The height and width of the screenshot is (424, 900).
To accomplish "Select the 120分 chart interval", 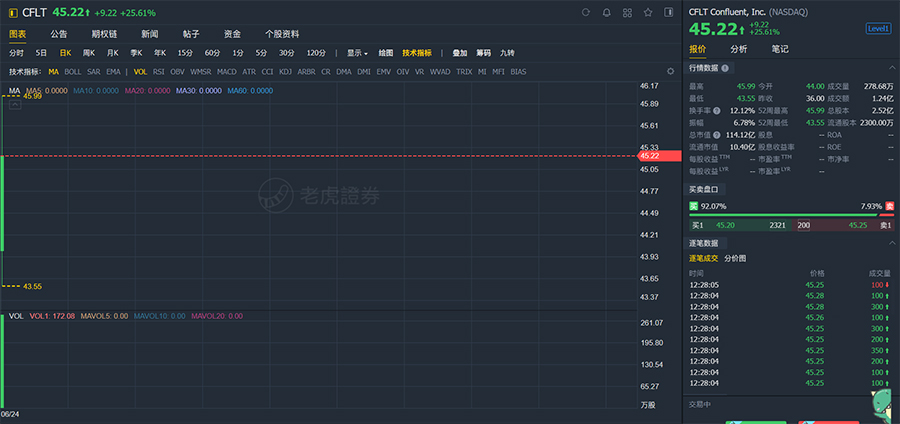I will pos(316,53).
